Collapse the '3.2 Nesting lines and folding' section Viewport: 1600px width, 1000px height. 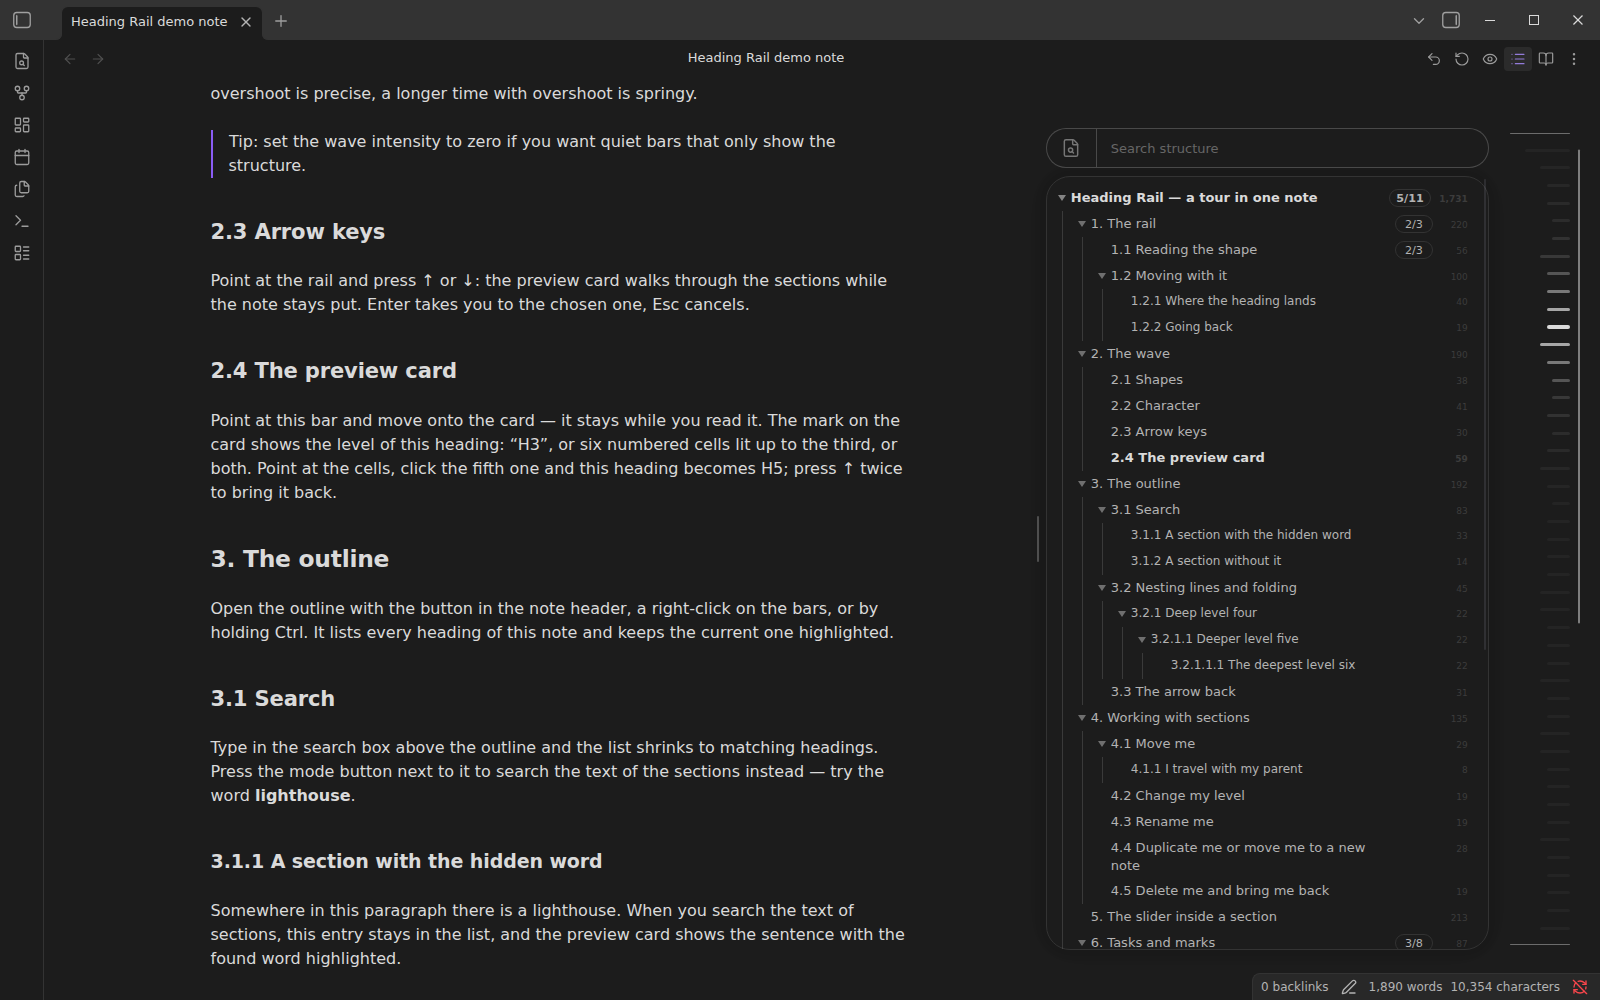pos(1102,588)
